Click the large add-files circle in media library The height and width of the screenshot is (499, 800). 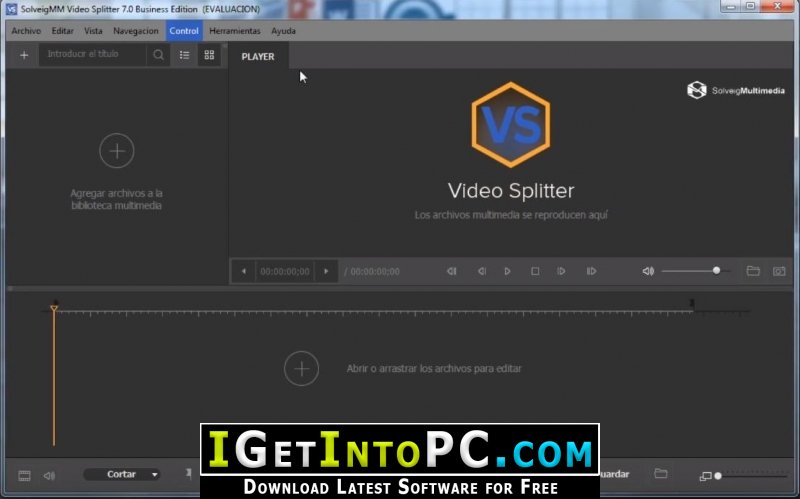tap(117, 151)
